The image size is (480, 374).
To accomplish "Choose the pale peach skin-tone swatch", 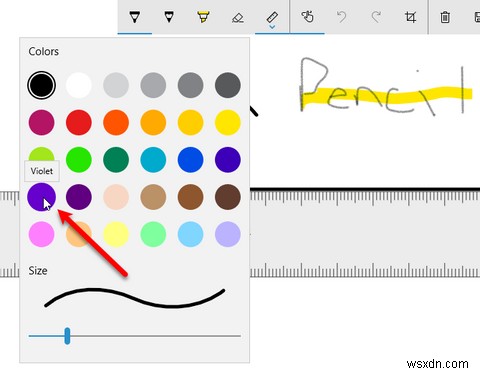I will click(x=116, y=197).
